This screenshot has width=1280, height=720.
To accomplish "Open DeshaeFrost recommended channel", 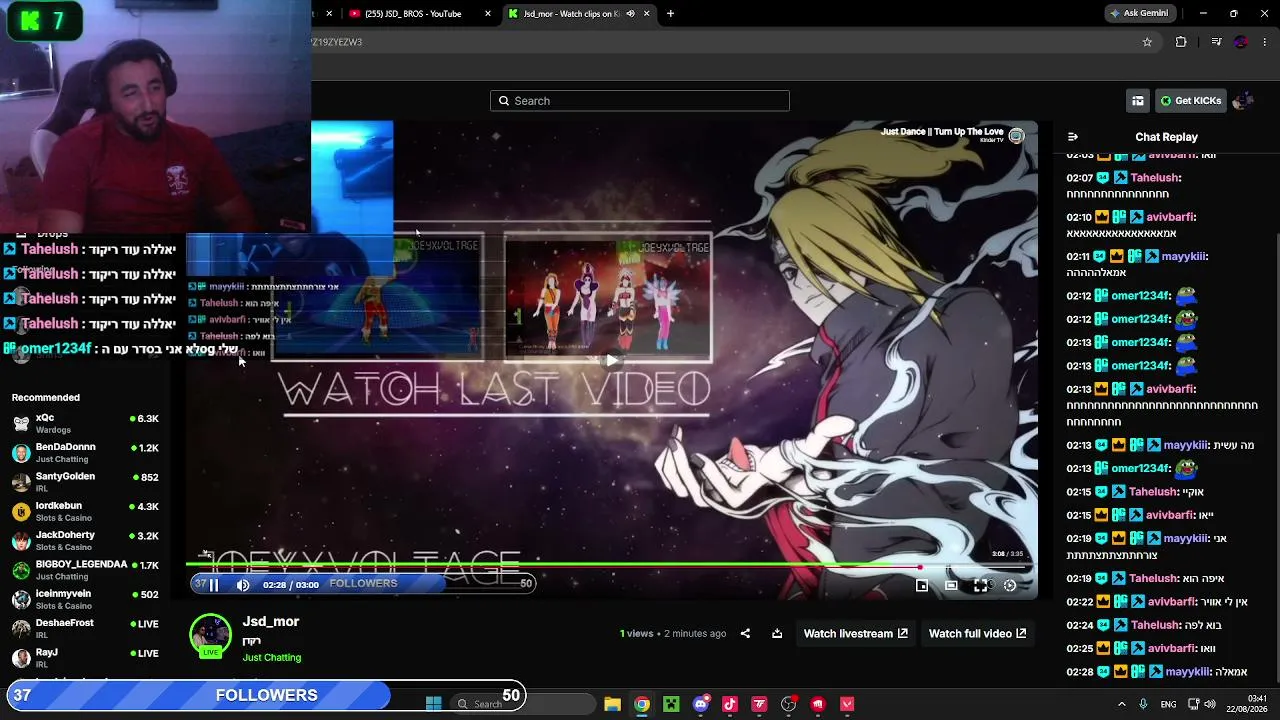I will point(85,628).
